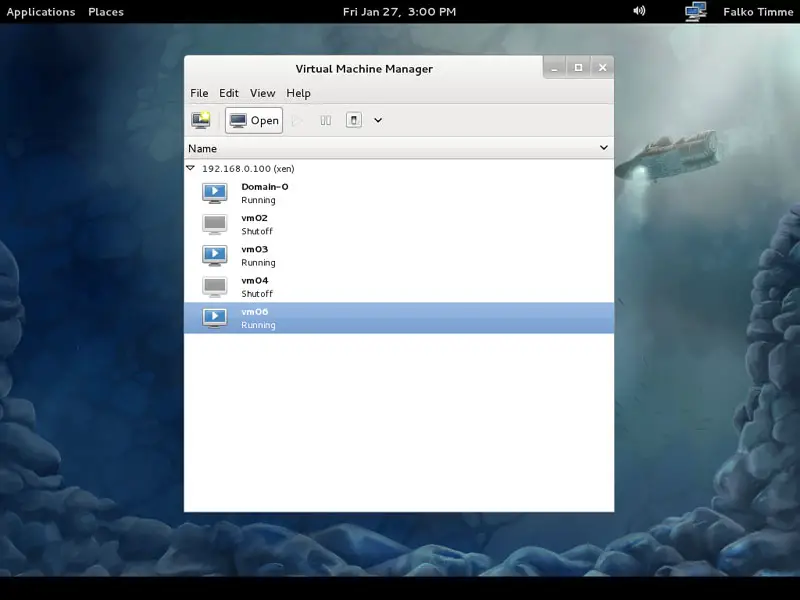
Task: Click the Domain-0 name text
Action: [265, 187]
